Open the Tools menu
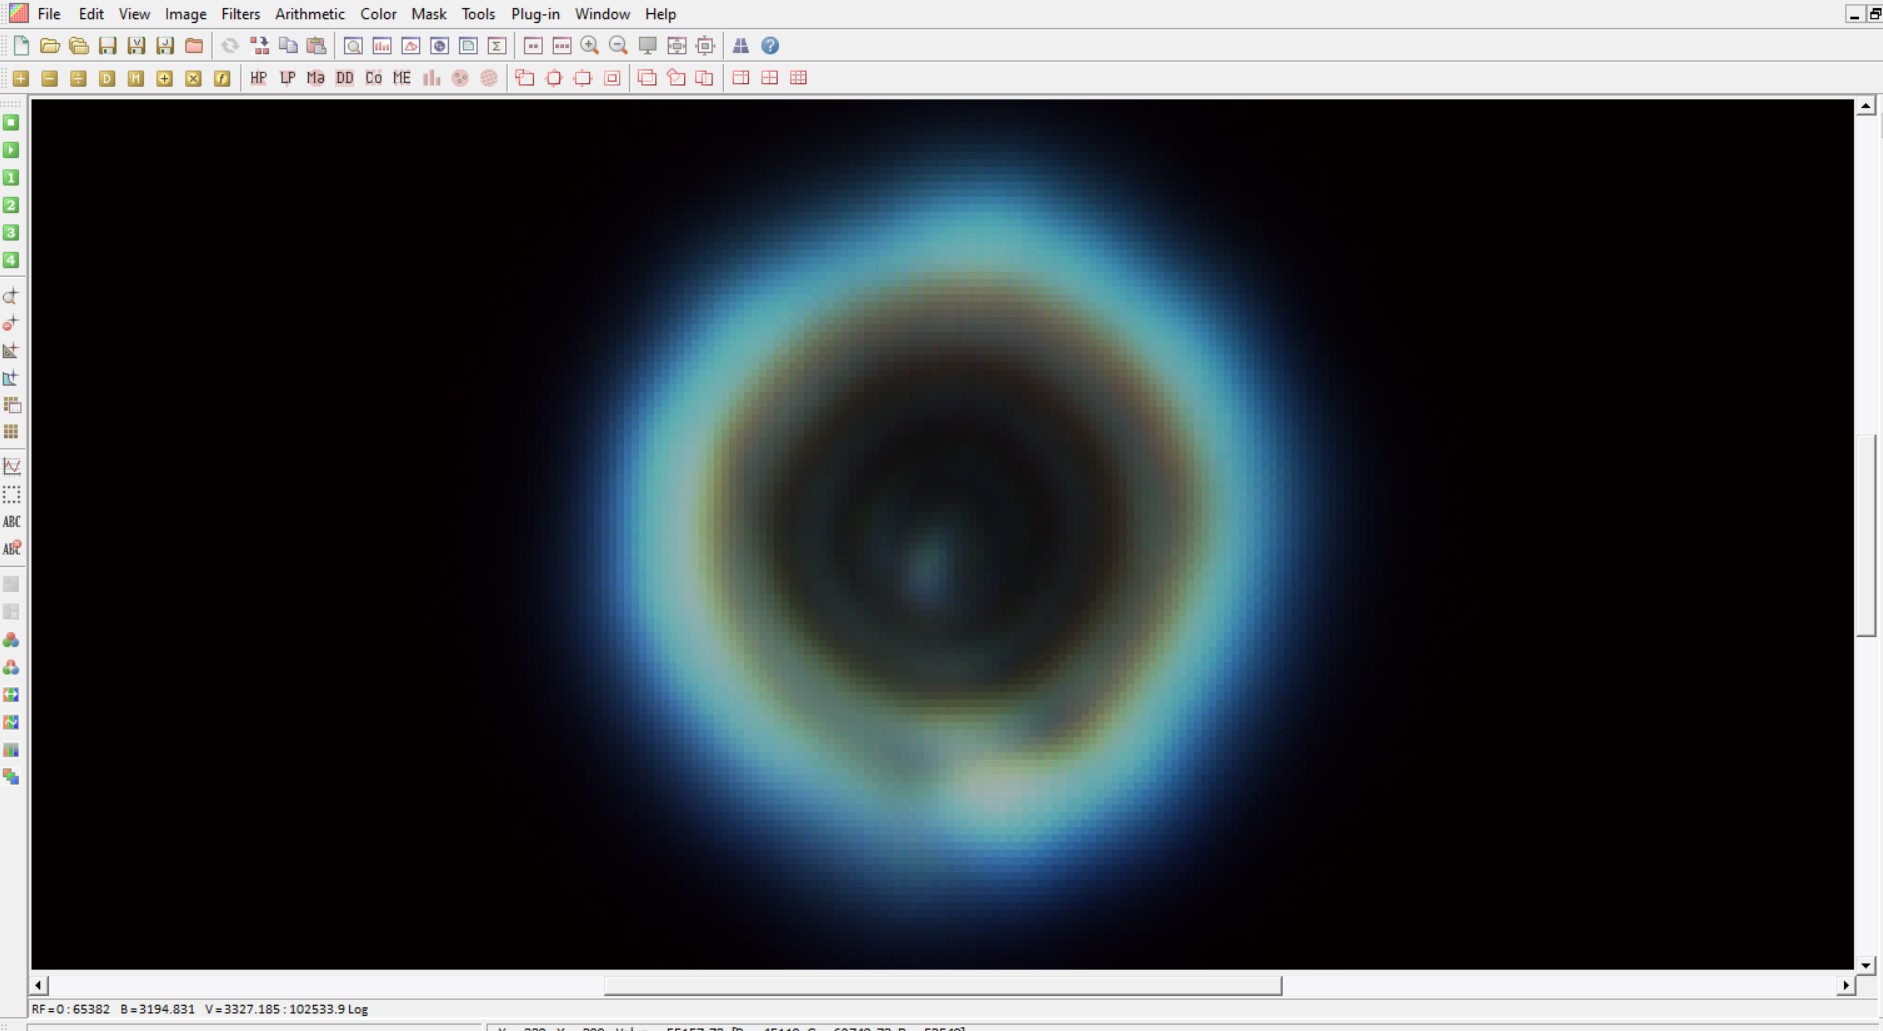The height and width of the screenshot is (1031, 1883). pyautogui.click(x=478, y=14)
